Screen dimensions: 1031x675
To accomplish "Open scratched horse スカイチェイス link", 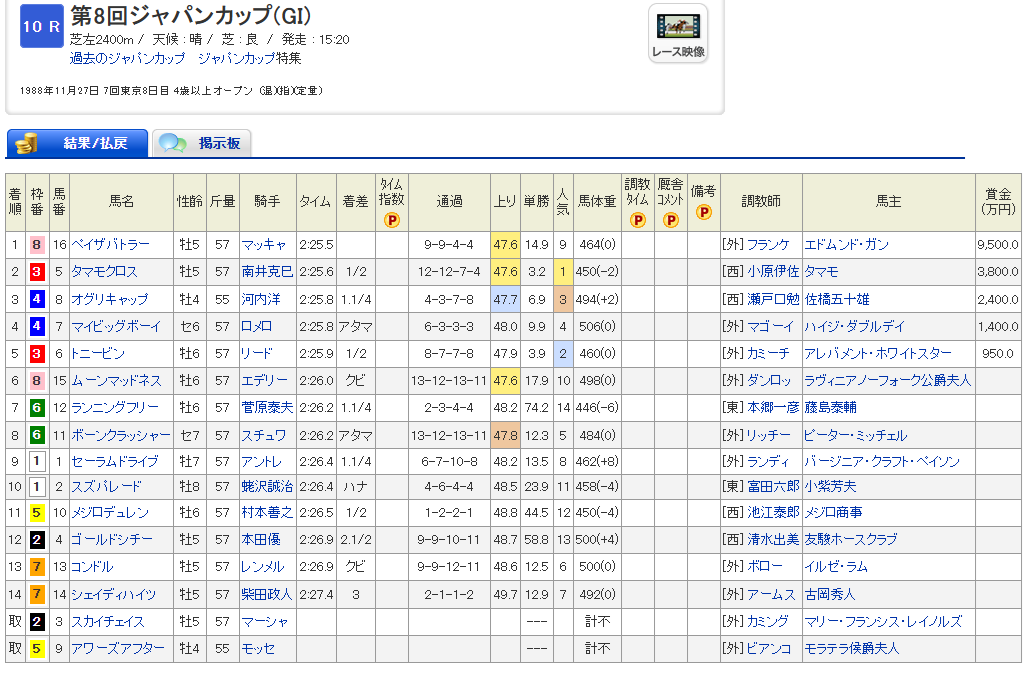I will 107,621.
